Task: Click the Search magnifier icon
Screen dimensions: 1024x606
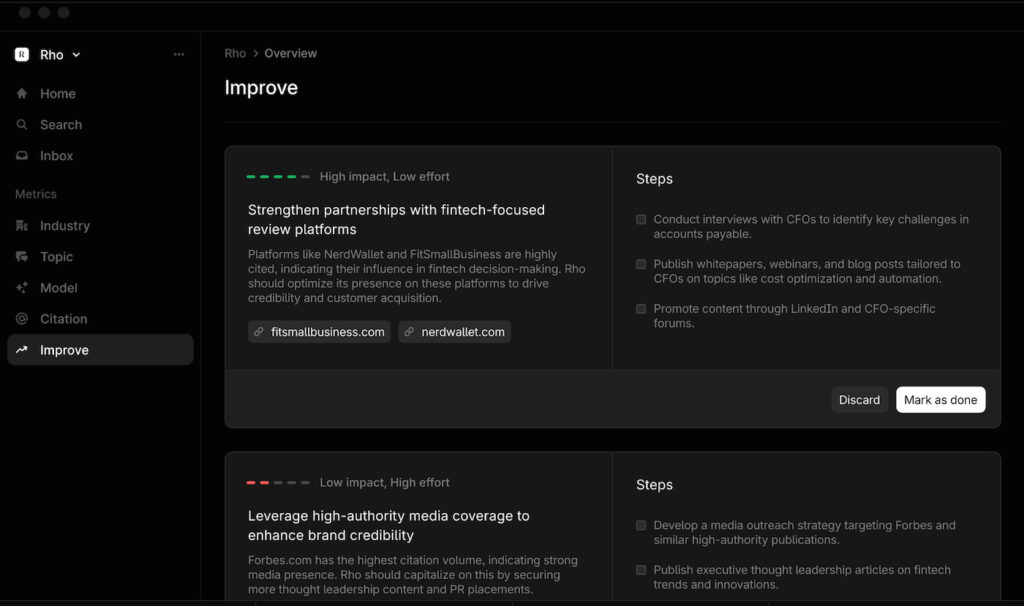Action: (22, 125)
